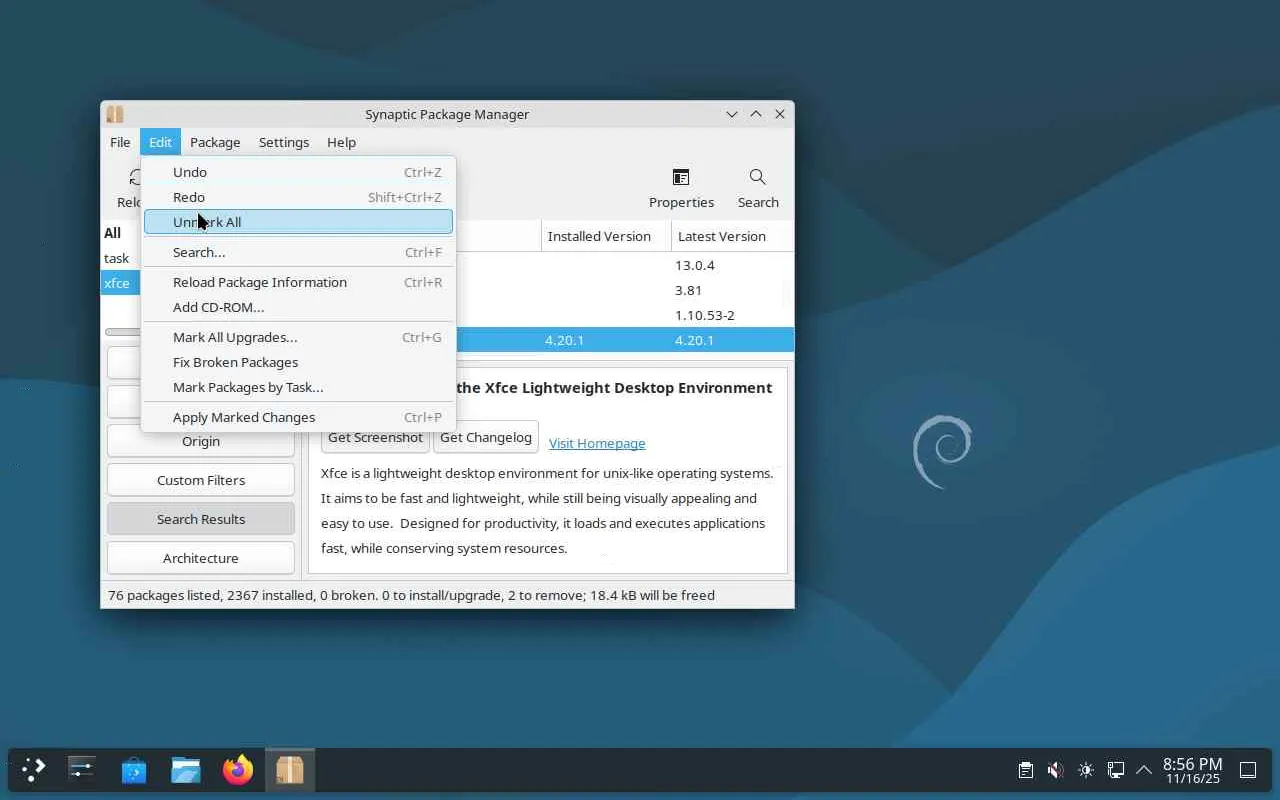Image resolution: width=1280 pixels, height=800 pixels.
Task: Follow the Visit Homepage link
Action: [597, 443]
